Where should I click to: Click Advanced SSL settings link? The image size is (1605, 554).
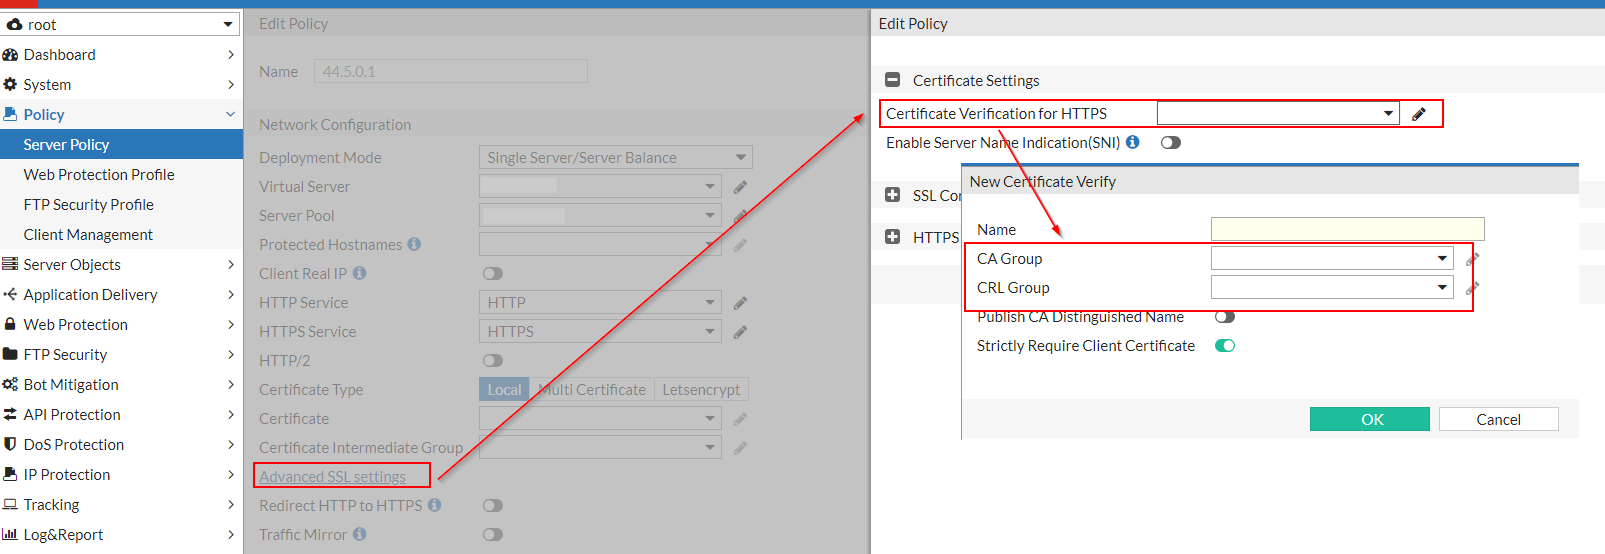(332, 477)
